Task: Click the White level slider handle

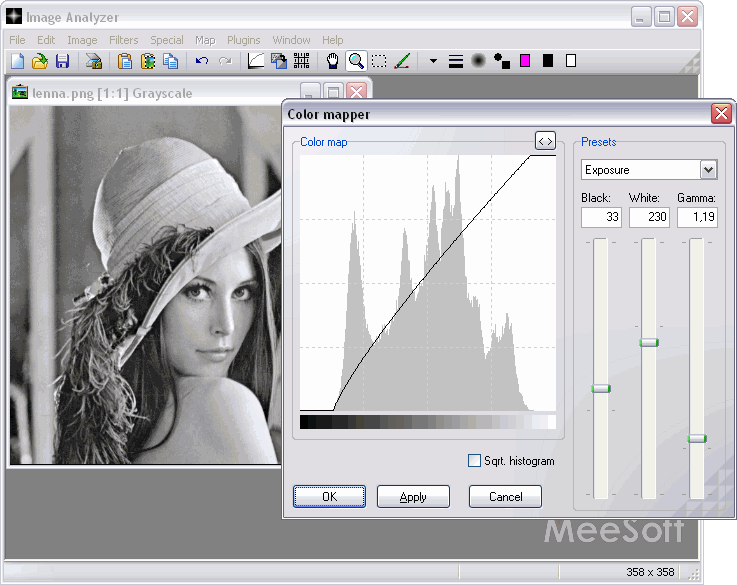Action: point(649,343)
